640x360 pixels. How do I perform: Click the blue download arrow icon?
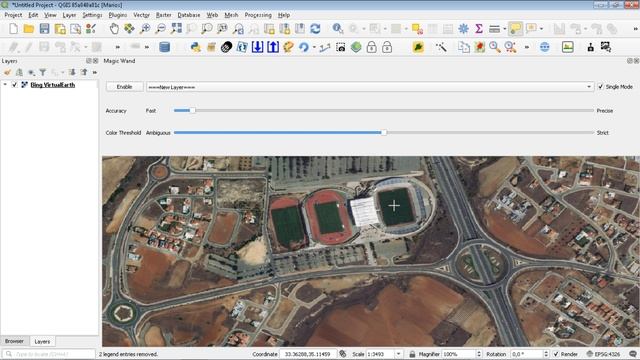pos(257,47)
